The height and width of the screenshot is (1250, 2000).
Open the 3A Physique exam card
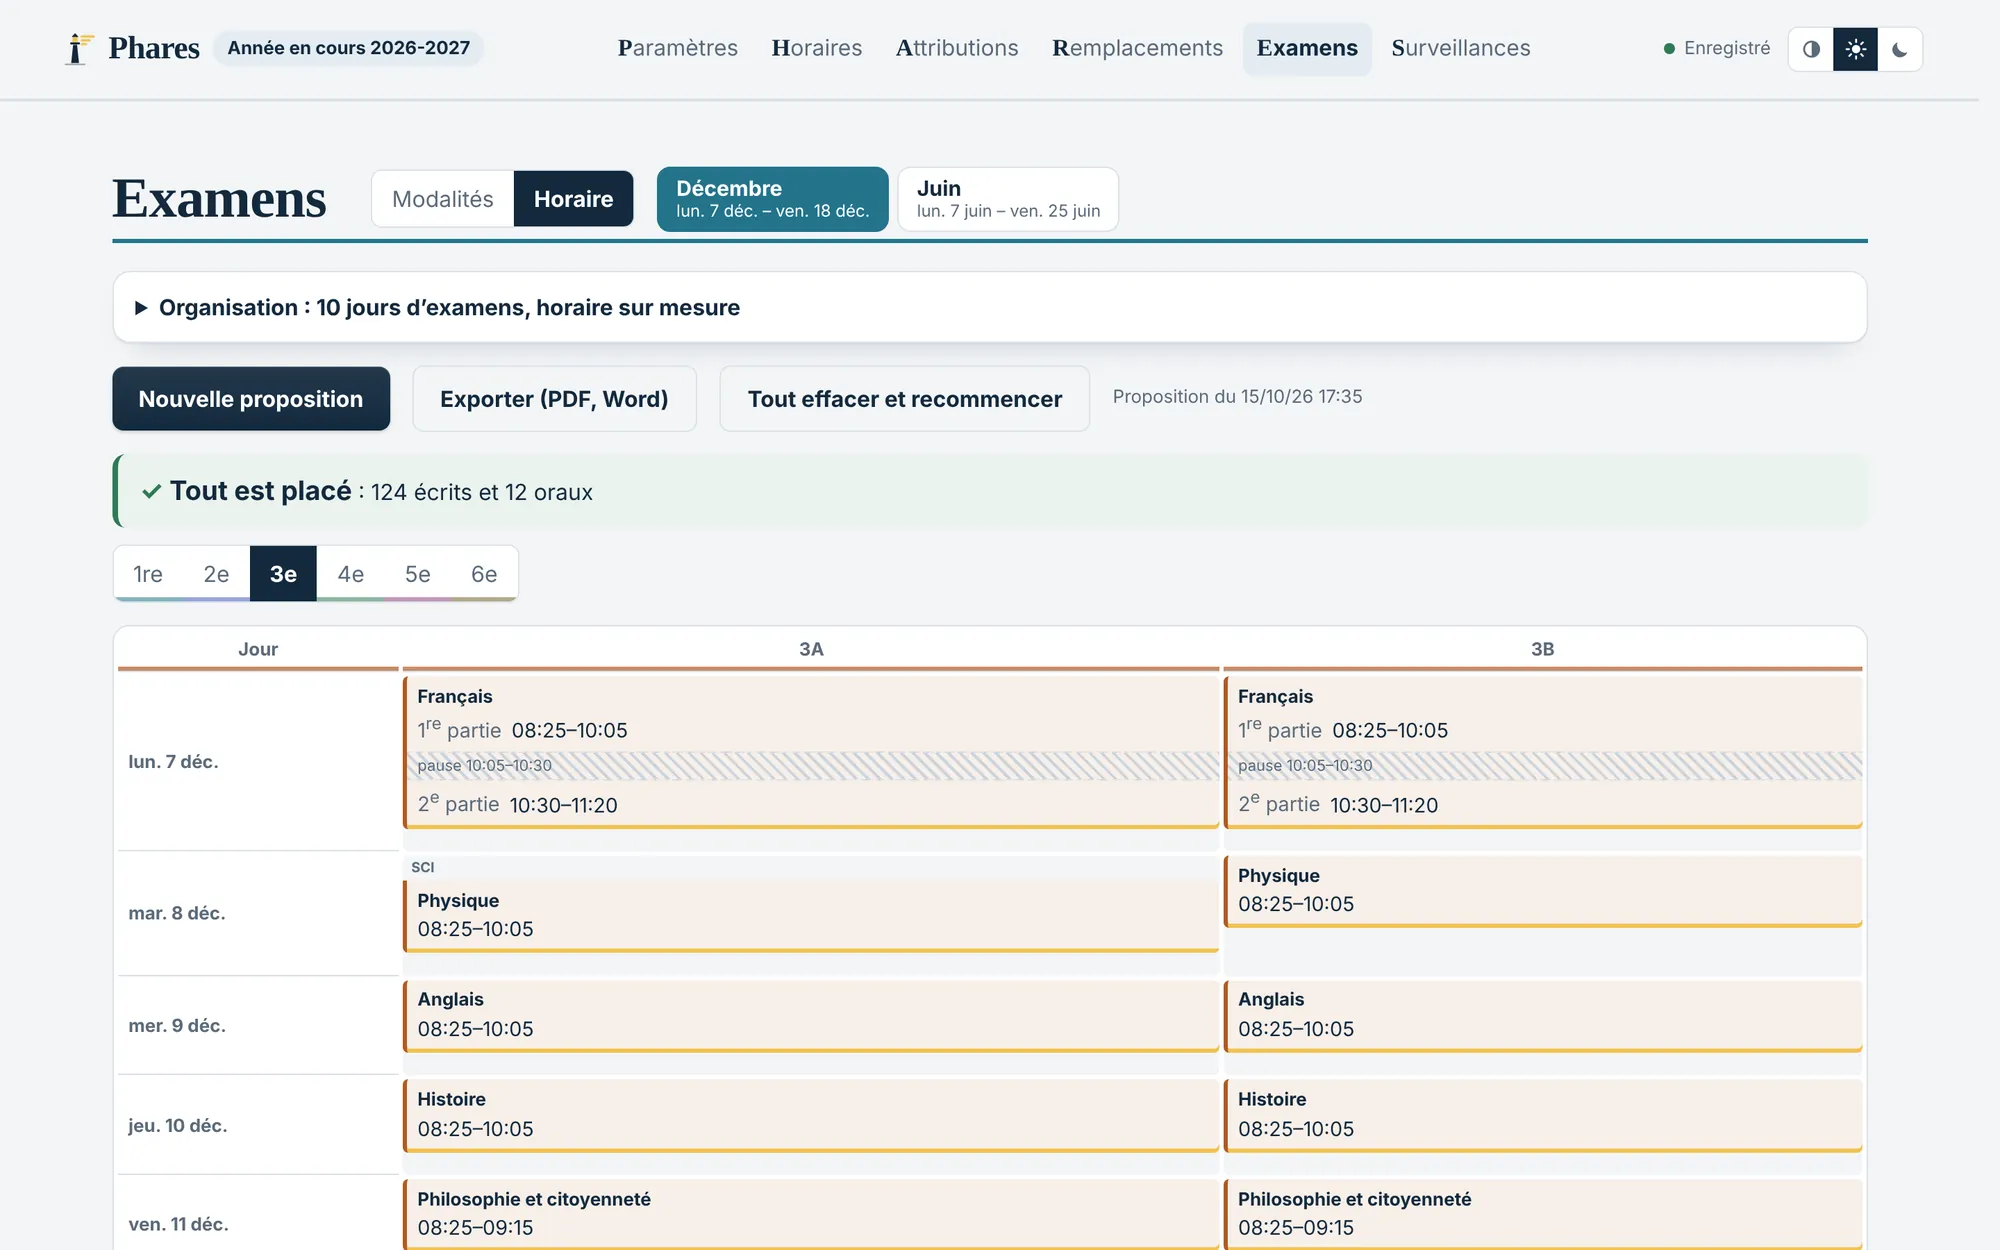tap(811, 915)
